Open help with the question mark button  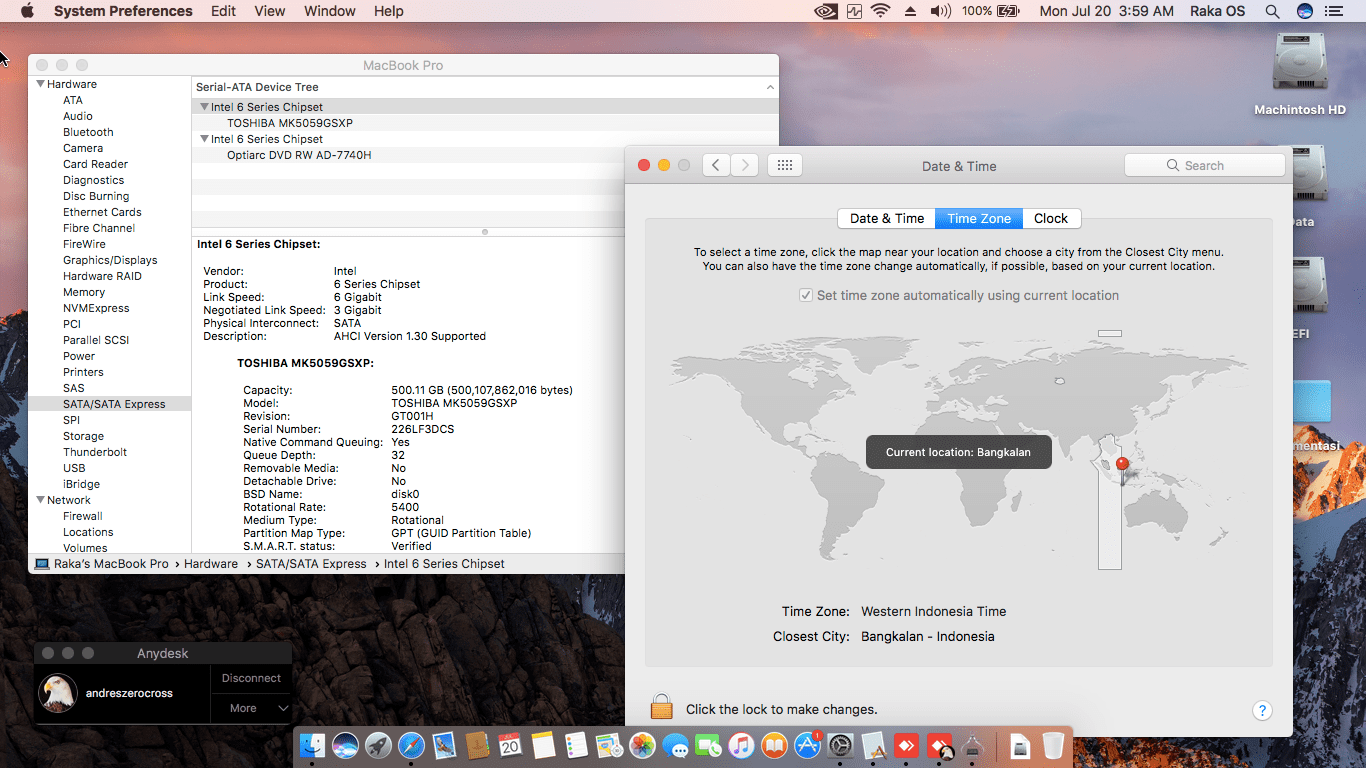click(x=1262, y=710)
